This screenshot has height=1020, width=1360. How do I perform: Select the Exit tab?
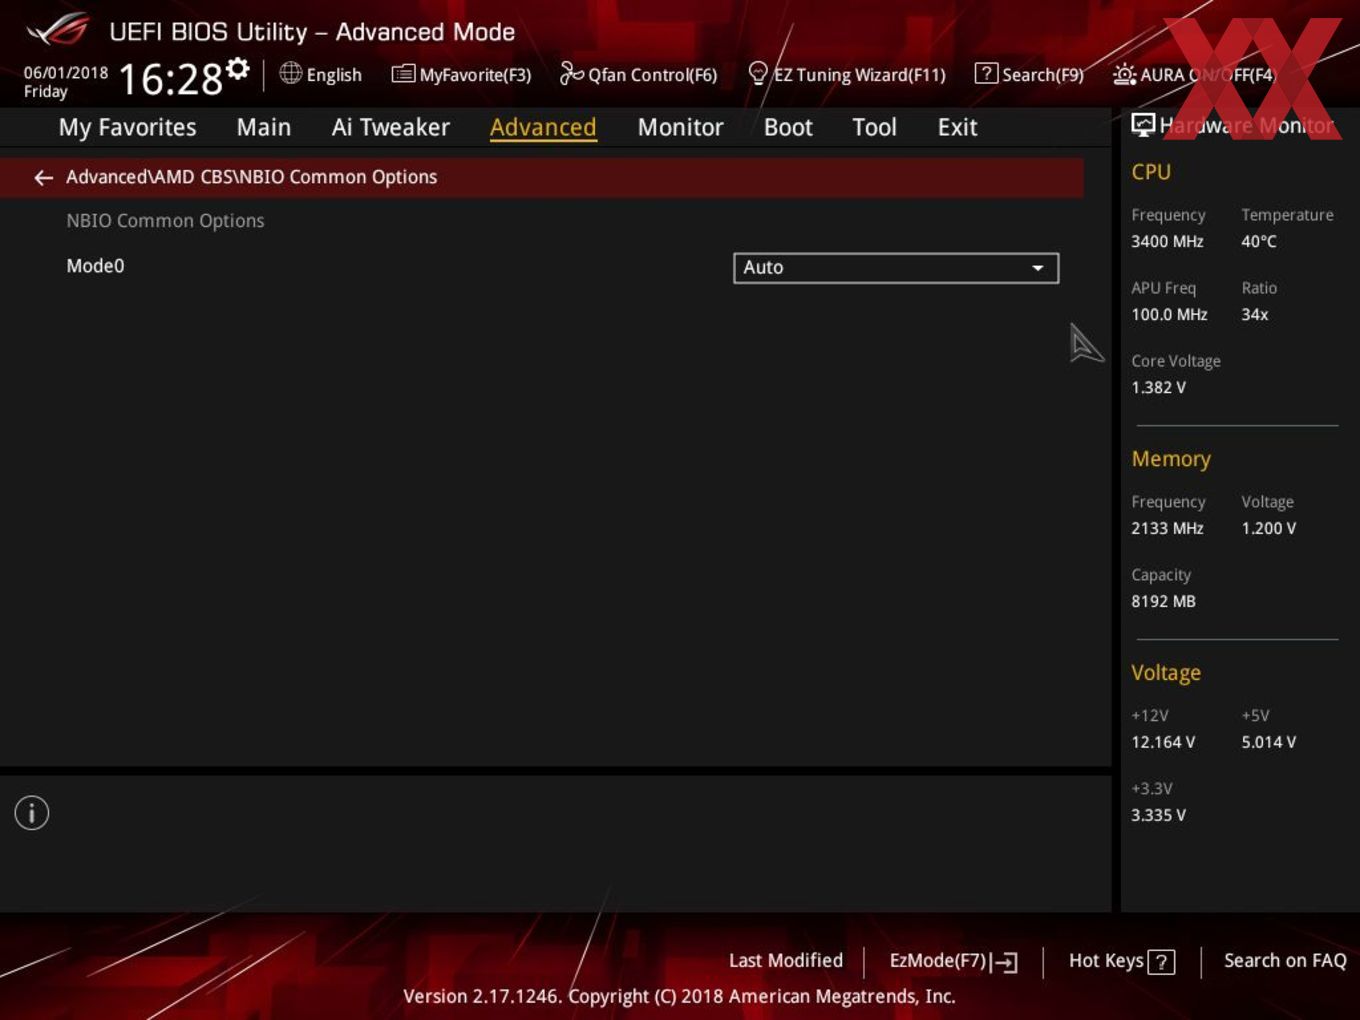point(958,128)
